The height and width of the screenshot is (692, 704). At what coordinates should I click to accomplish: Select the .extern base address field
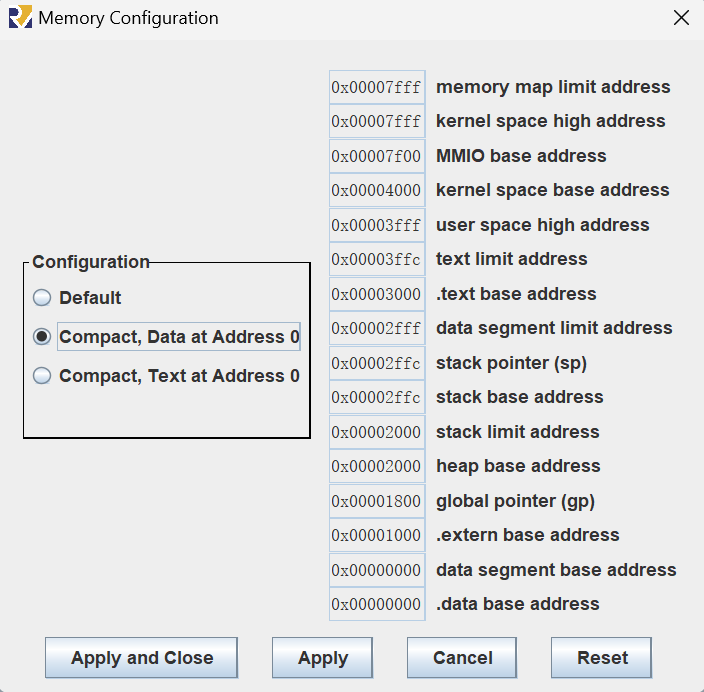tap(377, 535)
